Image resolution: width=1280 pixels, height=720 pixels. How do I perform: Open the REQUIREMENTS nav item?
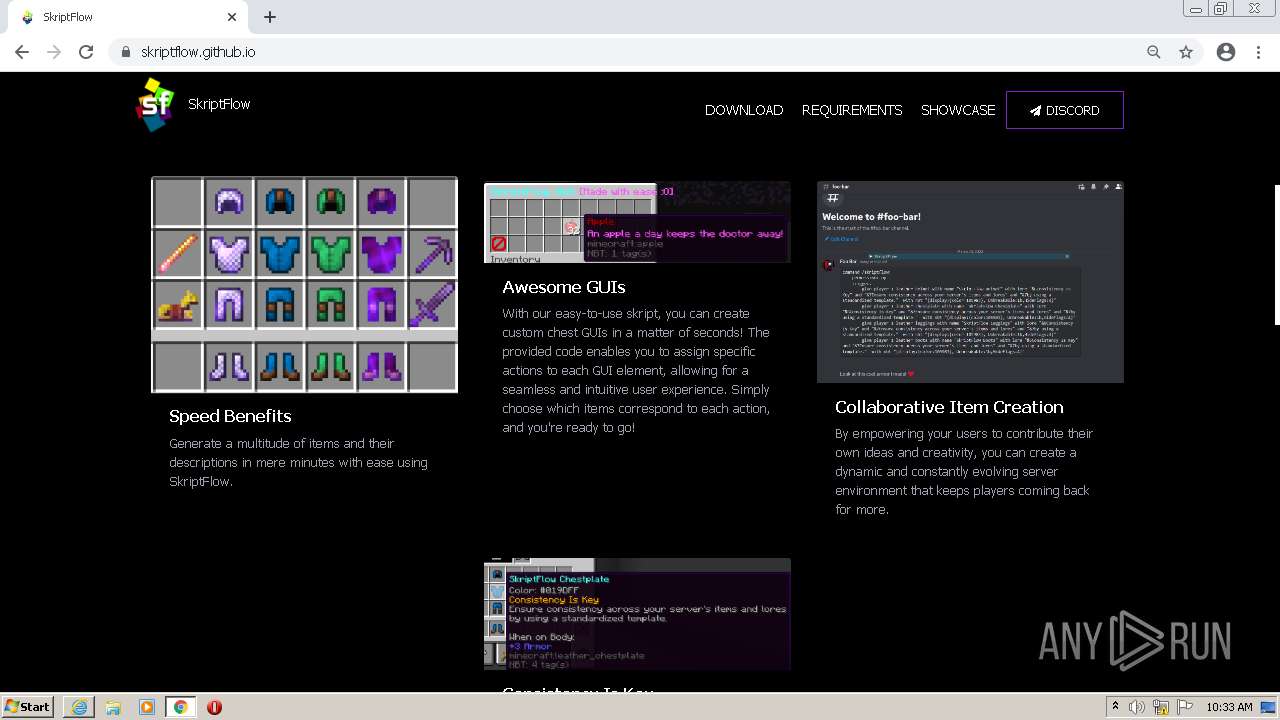(x=852, y=110)
